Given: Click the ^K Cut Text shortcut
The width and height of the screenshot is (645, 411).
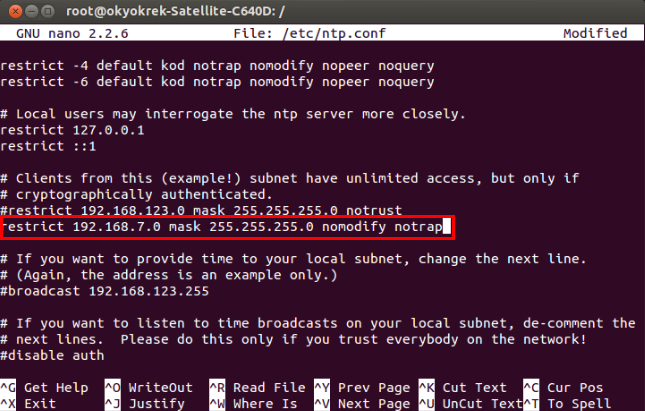Looking at the screenshot, I should [463, 388].
